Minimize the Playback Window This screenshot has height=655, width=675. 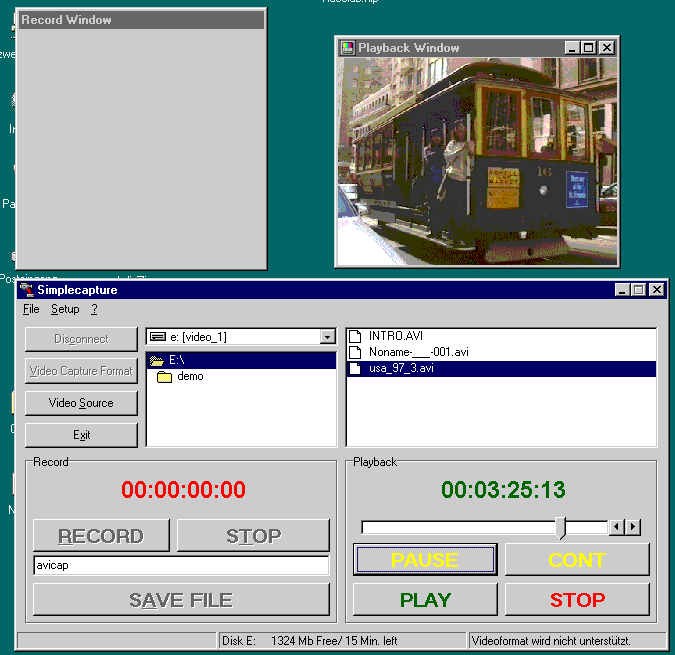(x=572, y=48)
